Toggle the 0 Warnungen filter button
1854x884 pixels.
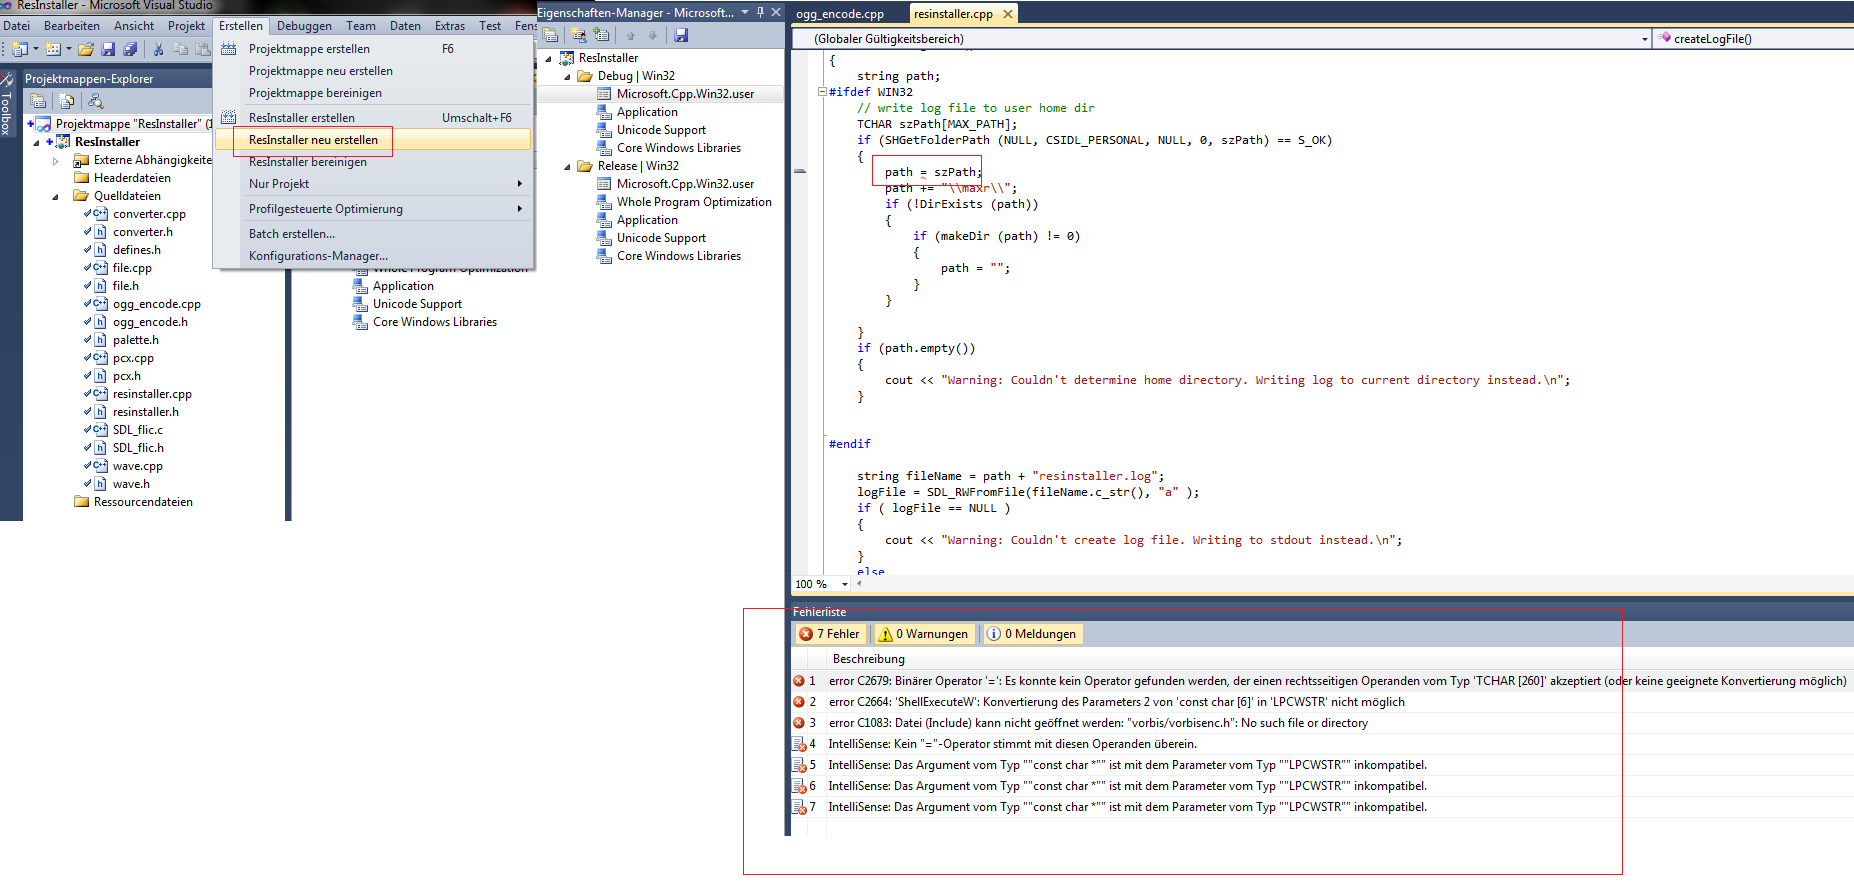click(x=923, y=634)
